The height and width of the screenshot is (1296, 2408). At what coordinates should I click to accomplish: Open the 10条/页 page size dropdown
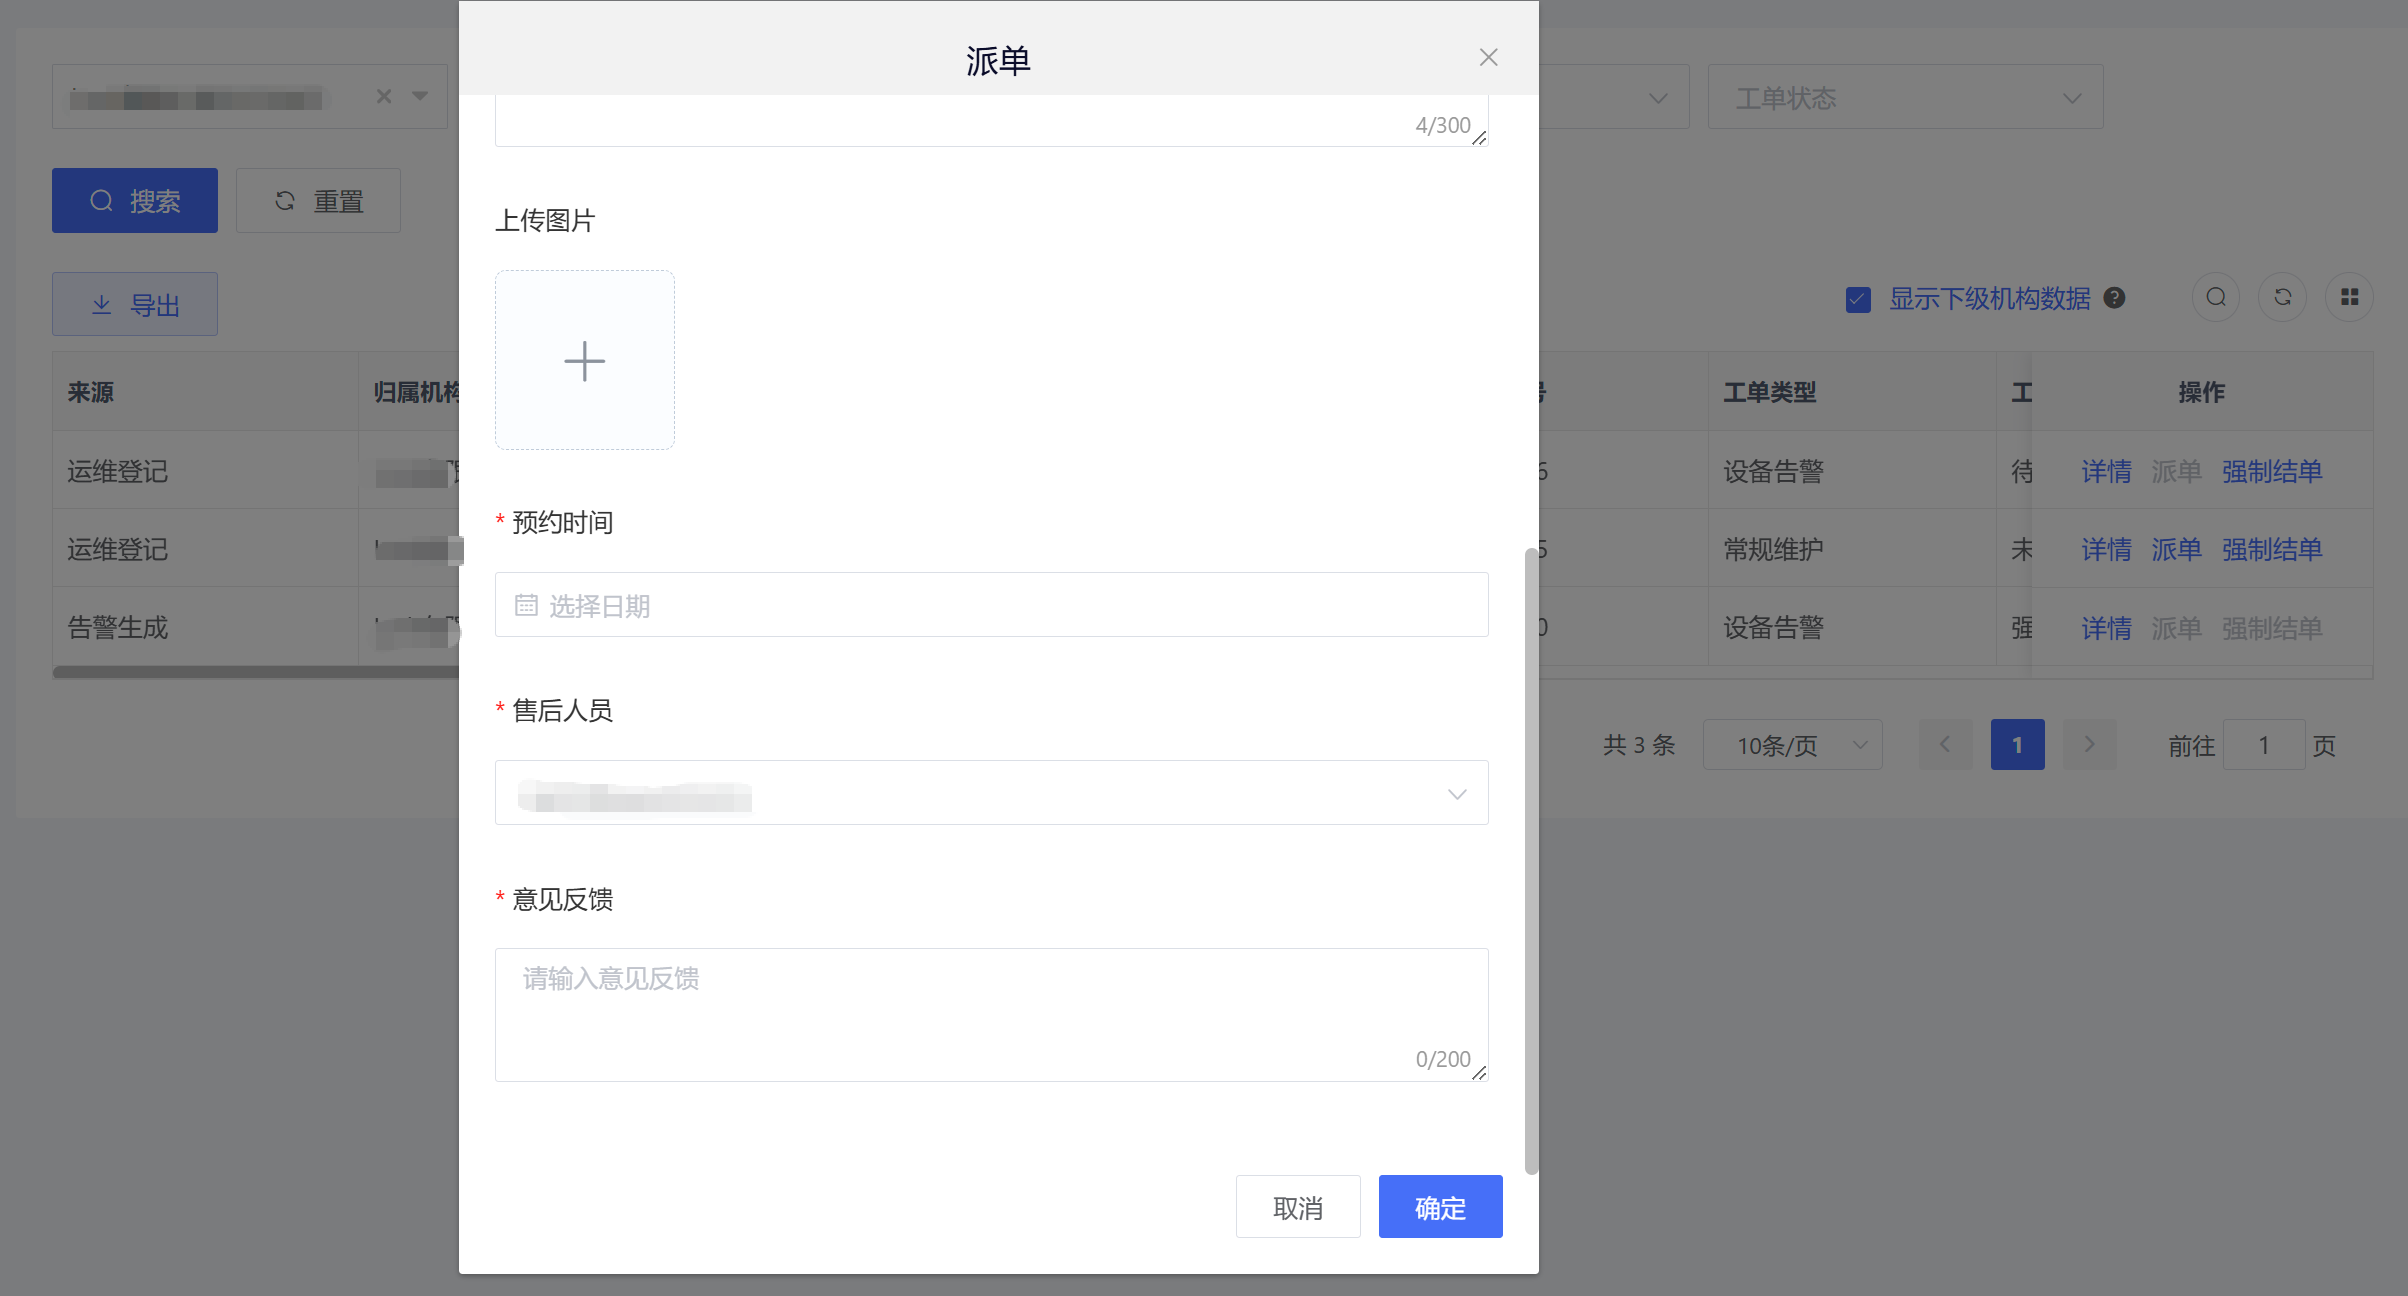pyautogui.click(x=1792, y=745)
